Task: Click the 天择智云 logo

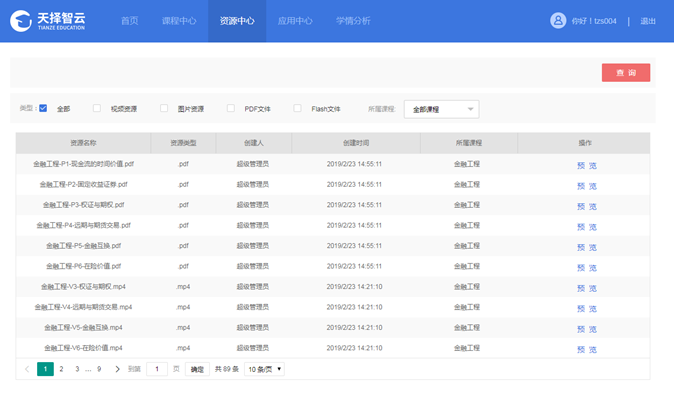Action: pyautogui.click(x=48, y=21)
